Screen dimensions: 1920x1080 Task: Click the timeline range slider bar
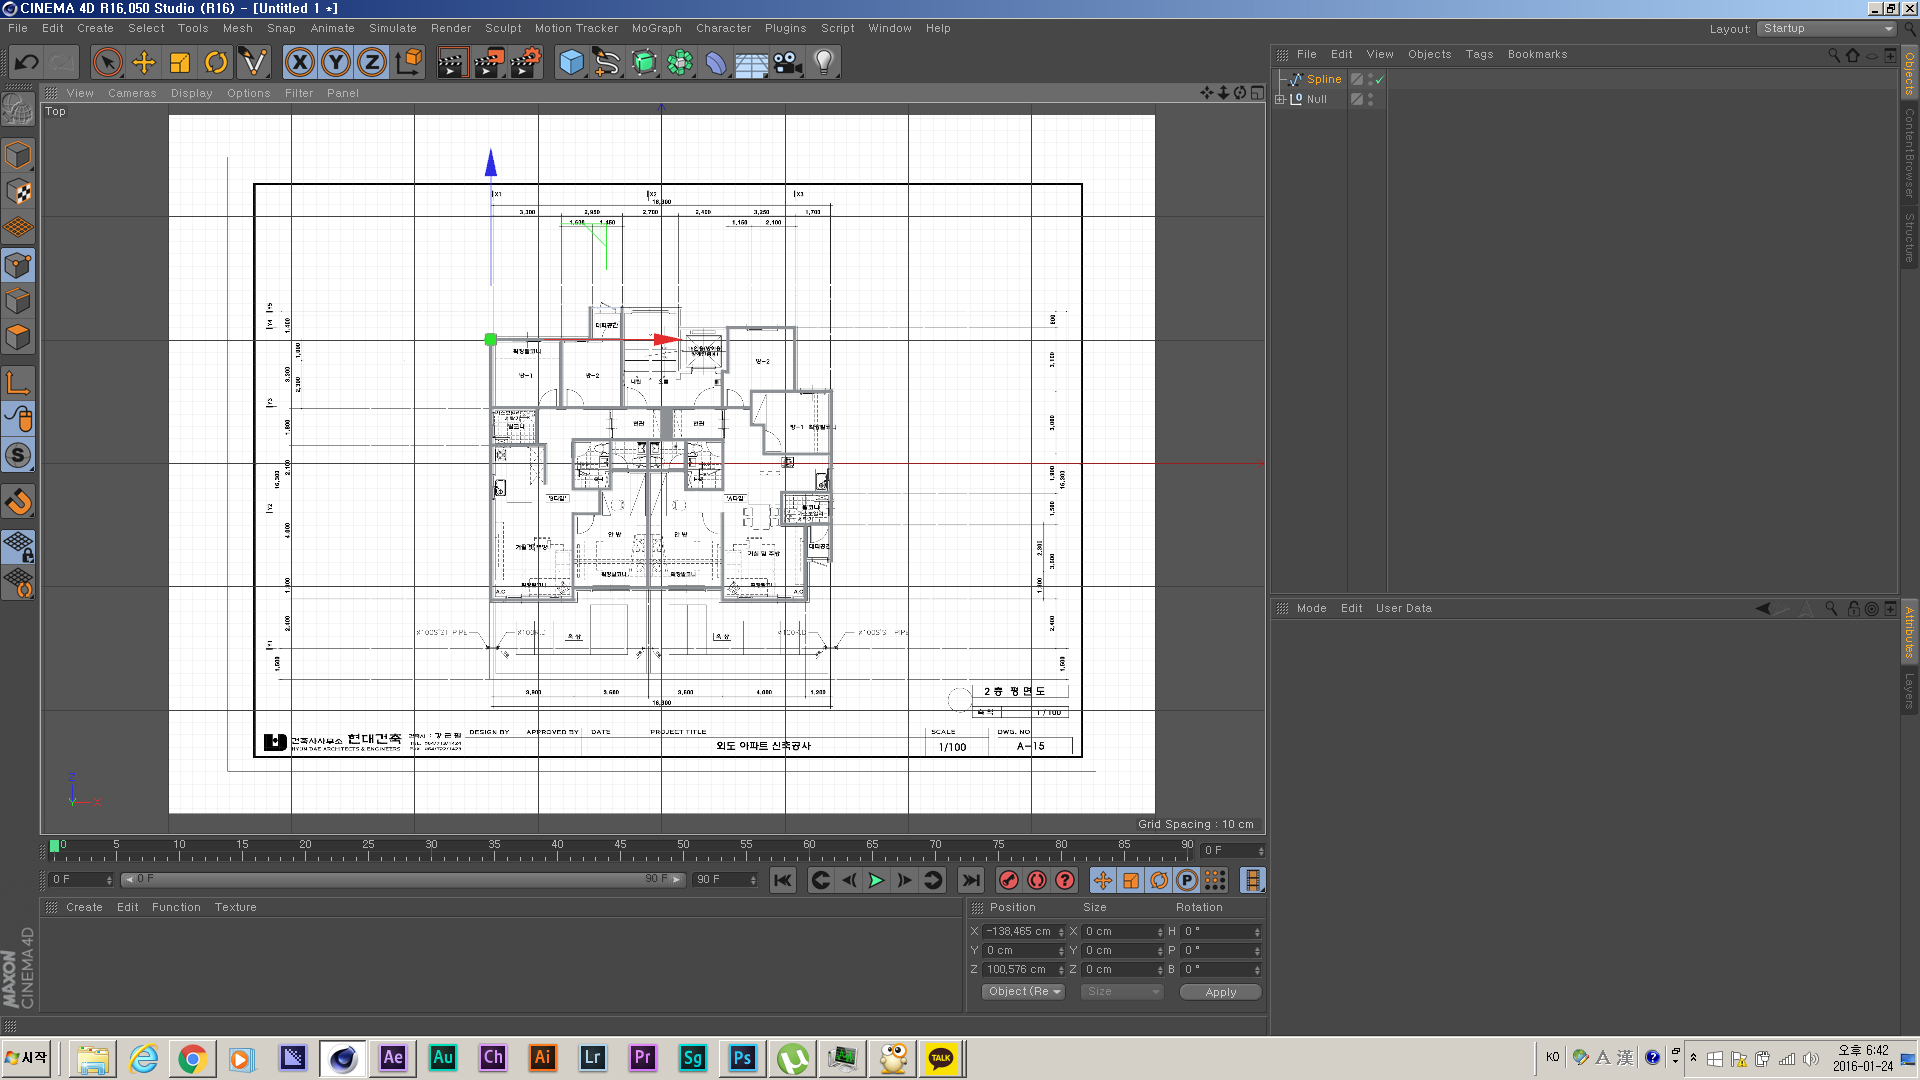point(403,879)
